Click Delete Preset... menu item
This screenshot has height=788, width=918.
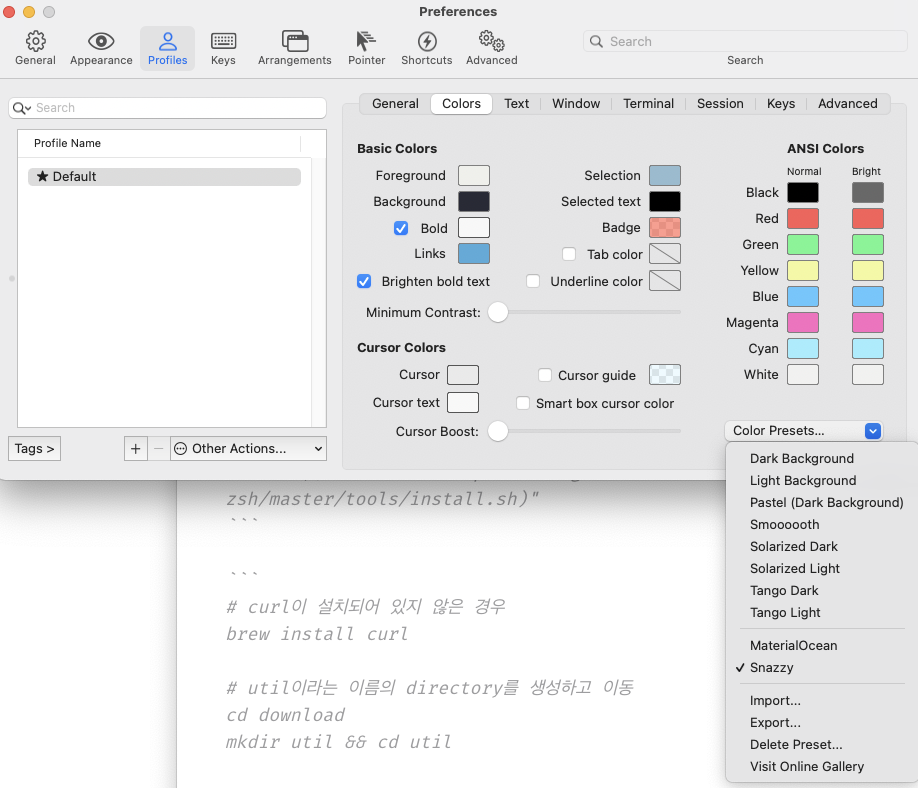point(822,745)
